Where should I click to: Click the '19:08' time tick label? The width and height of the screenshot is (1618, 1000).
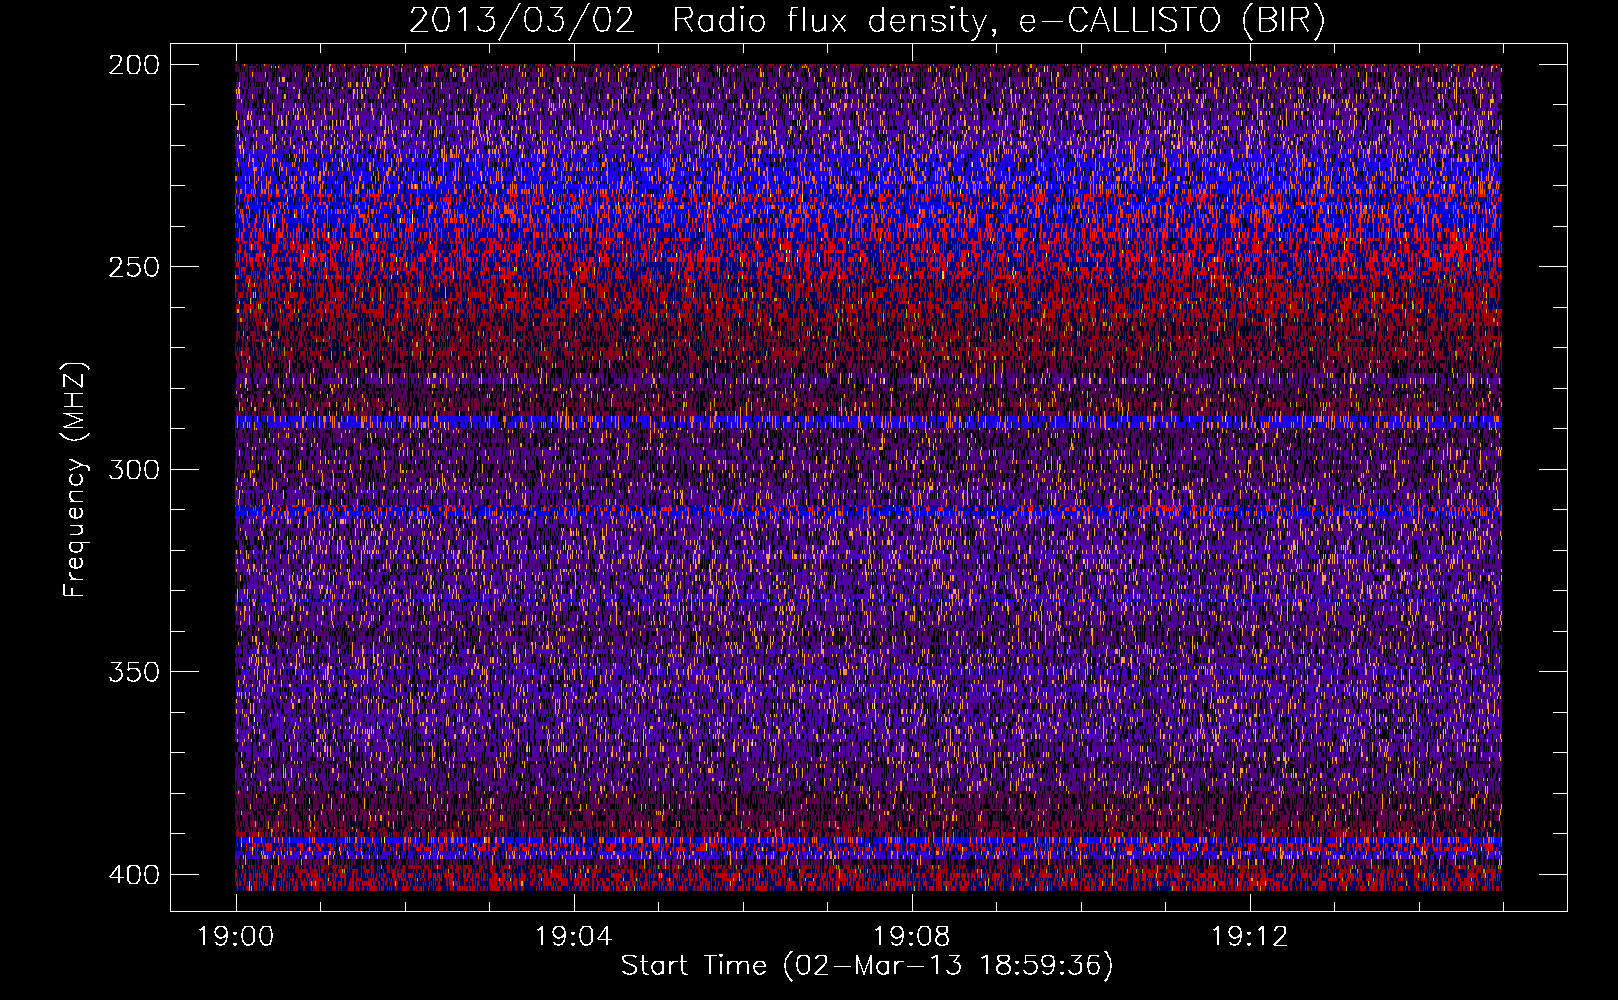coord(912,937)
